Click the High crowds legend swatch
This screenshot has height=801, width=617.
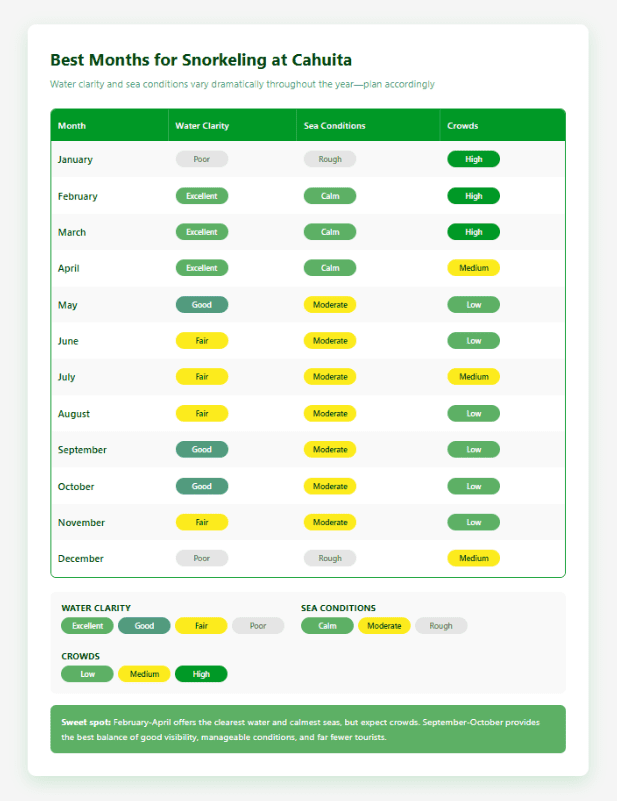(201, 674)
